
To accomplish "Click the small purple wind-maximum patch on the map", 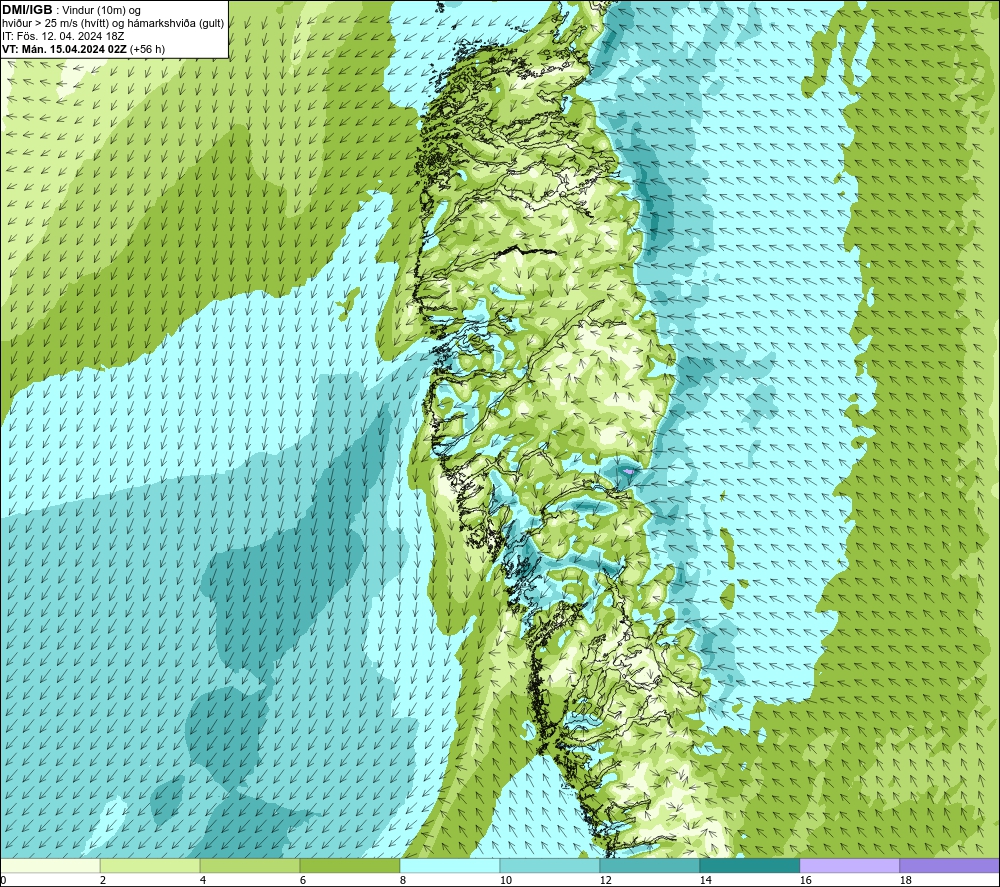I will pyautogui.click(x=629, y=471).
